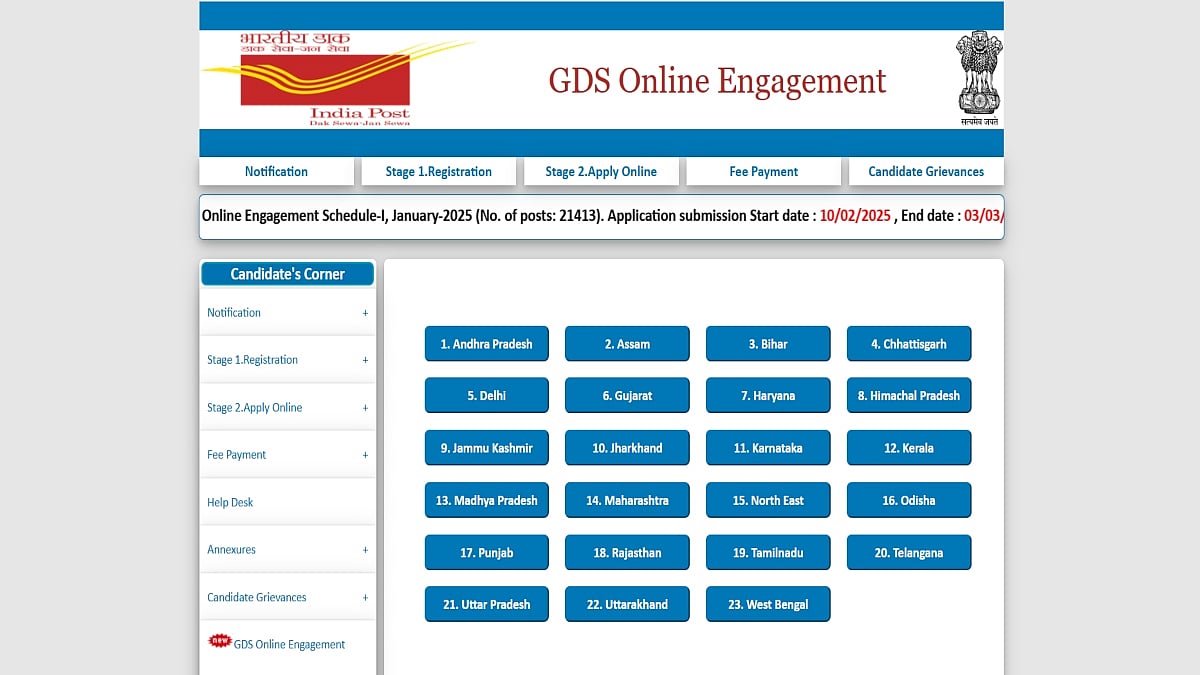Expand the Fee Payment sidebar section

tap(365, 455)
